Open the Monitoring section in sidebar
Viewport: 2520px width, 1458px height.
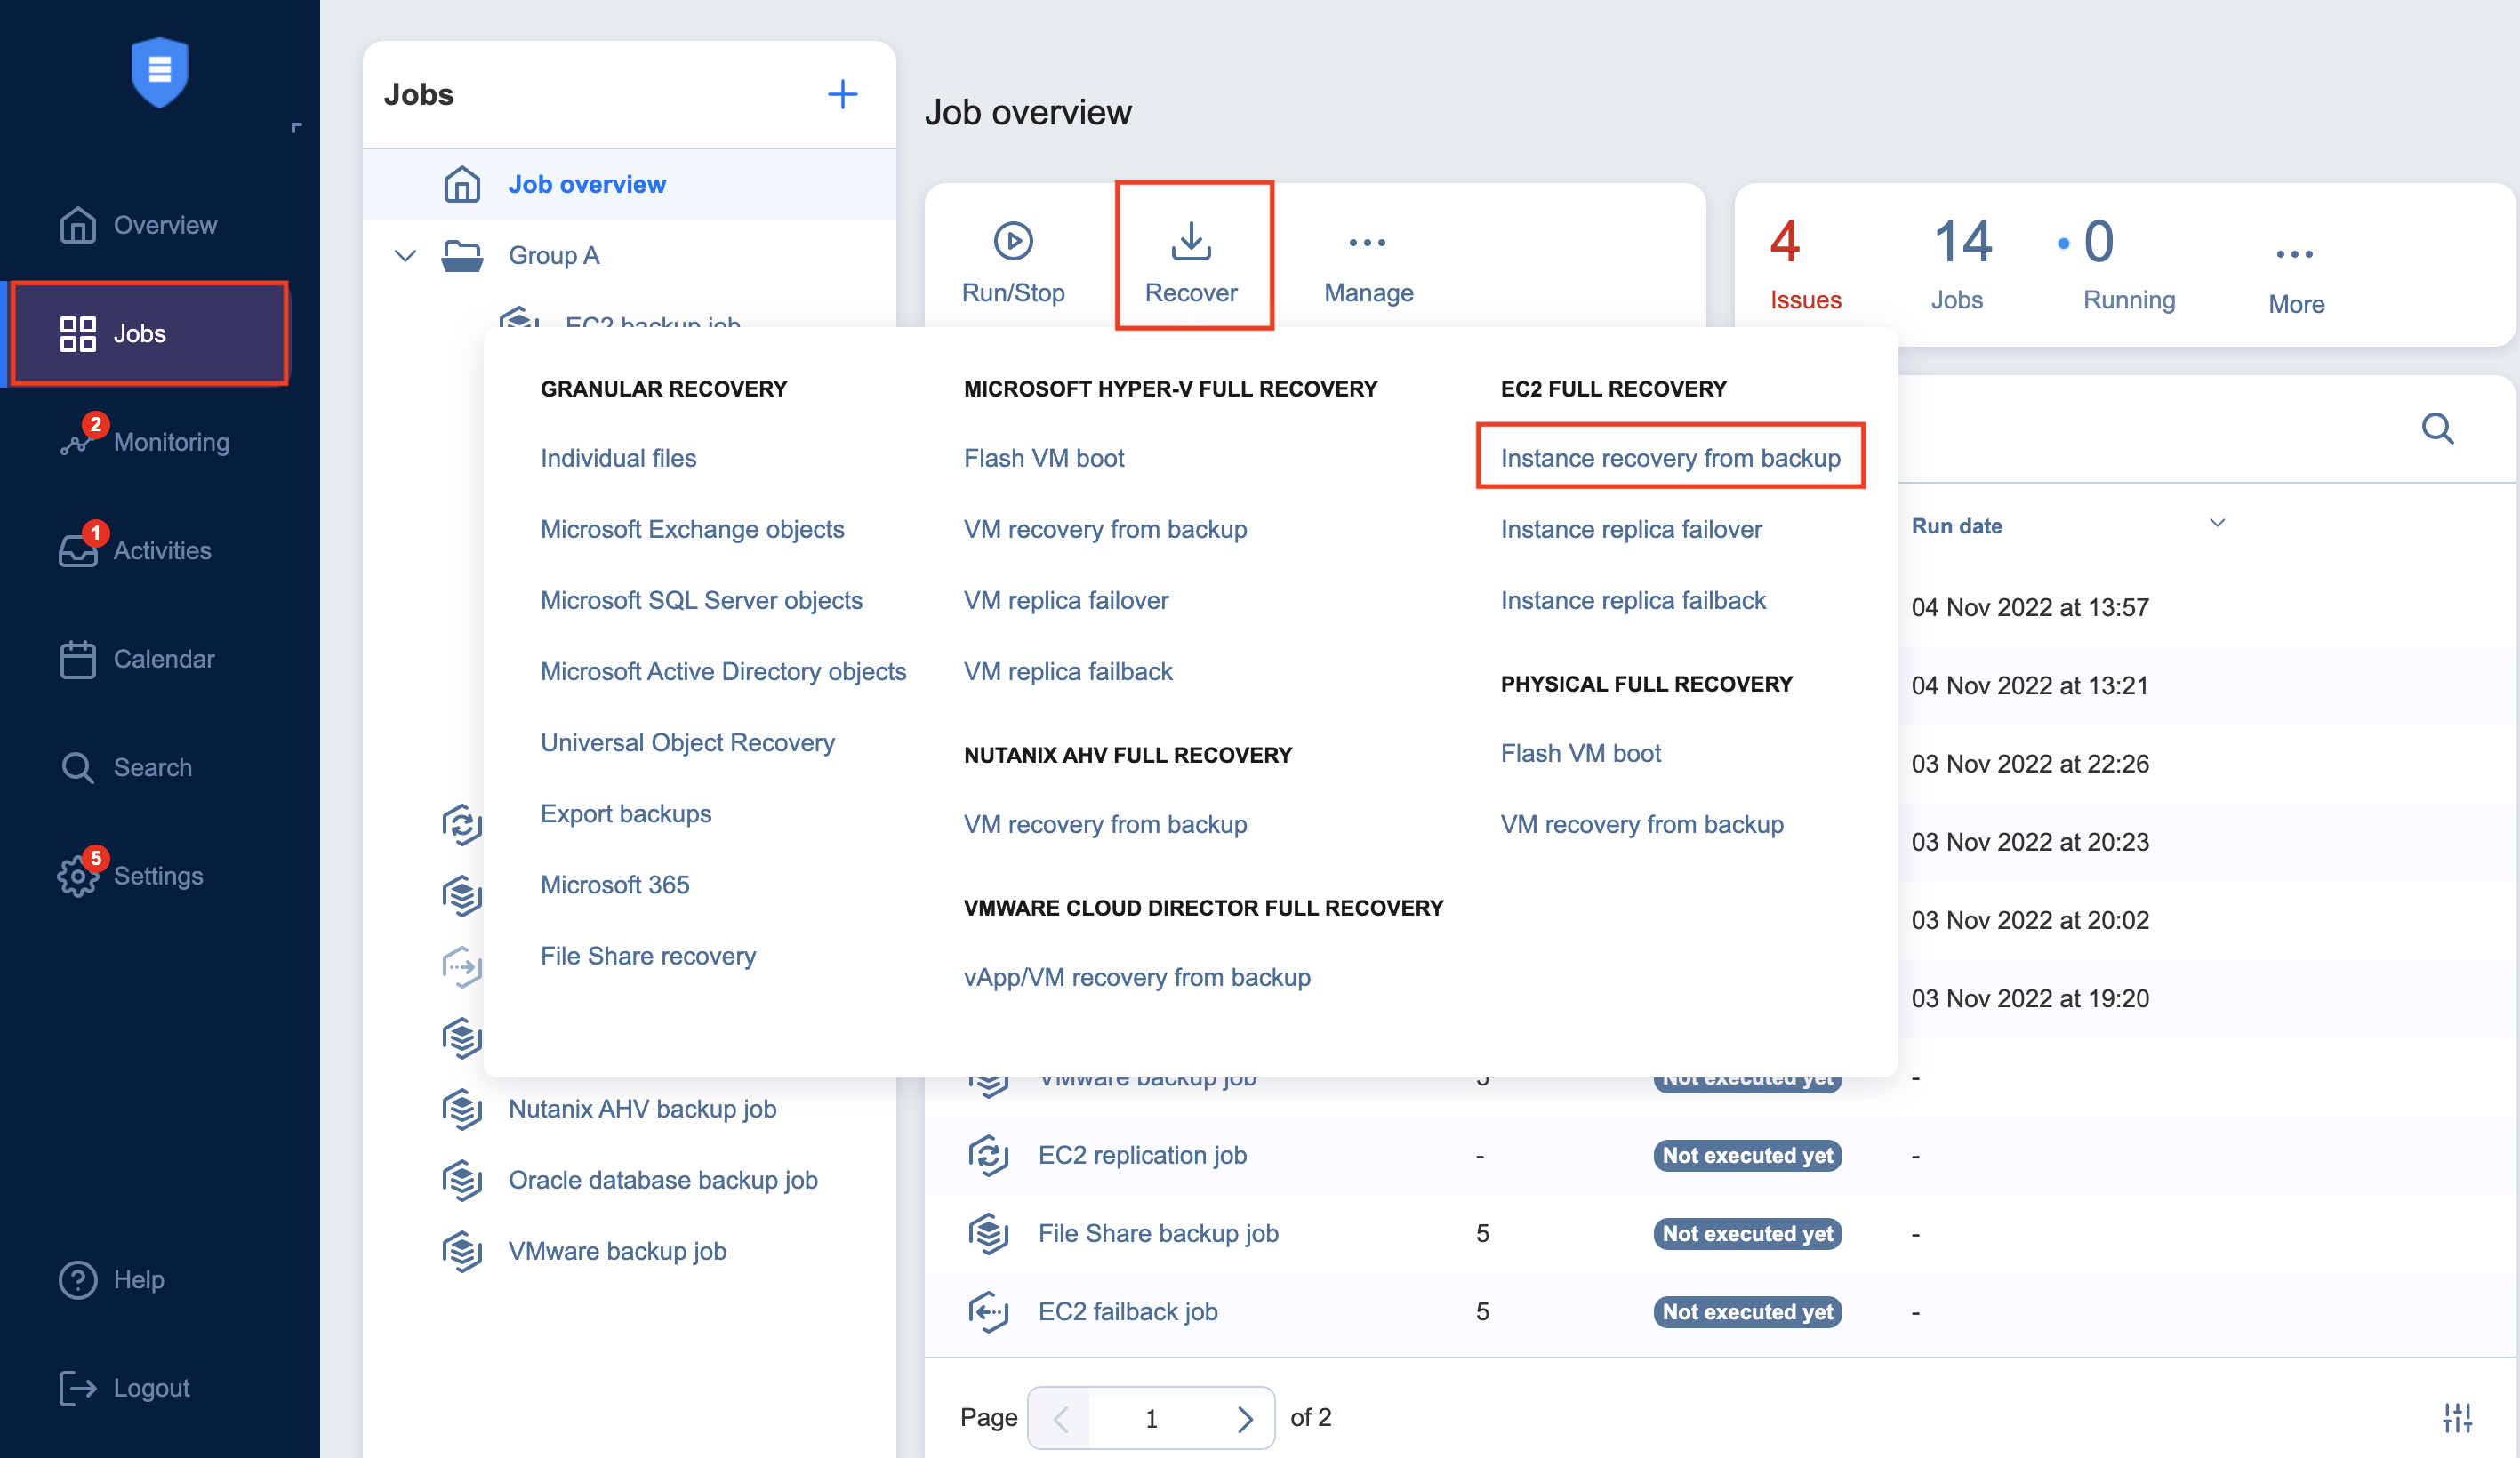[x=144, y=441]
